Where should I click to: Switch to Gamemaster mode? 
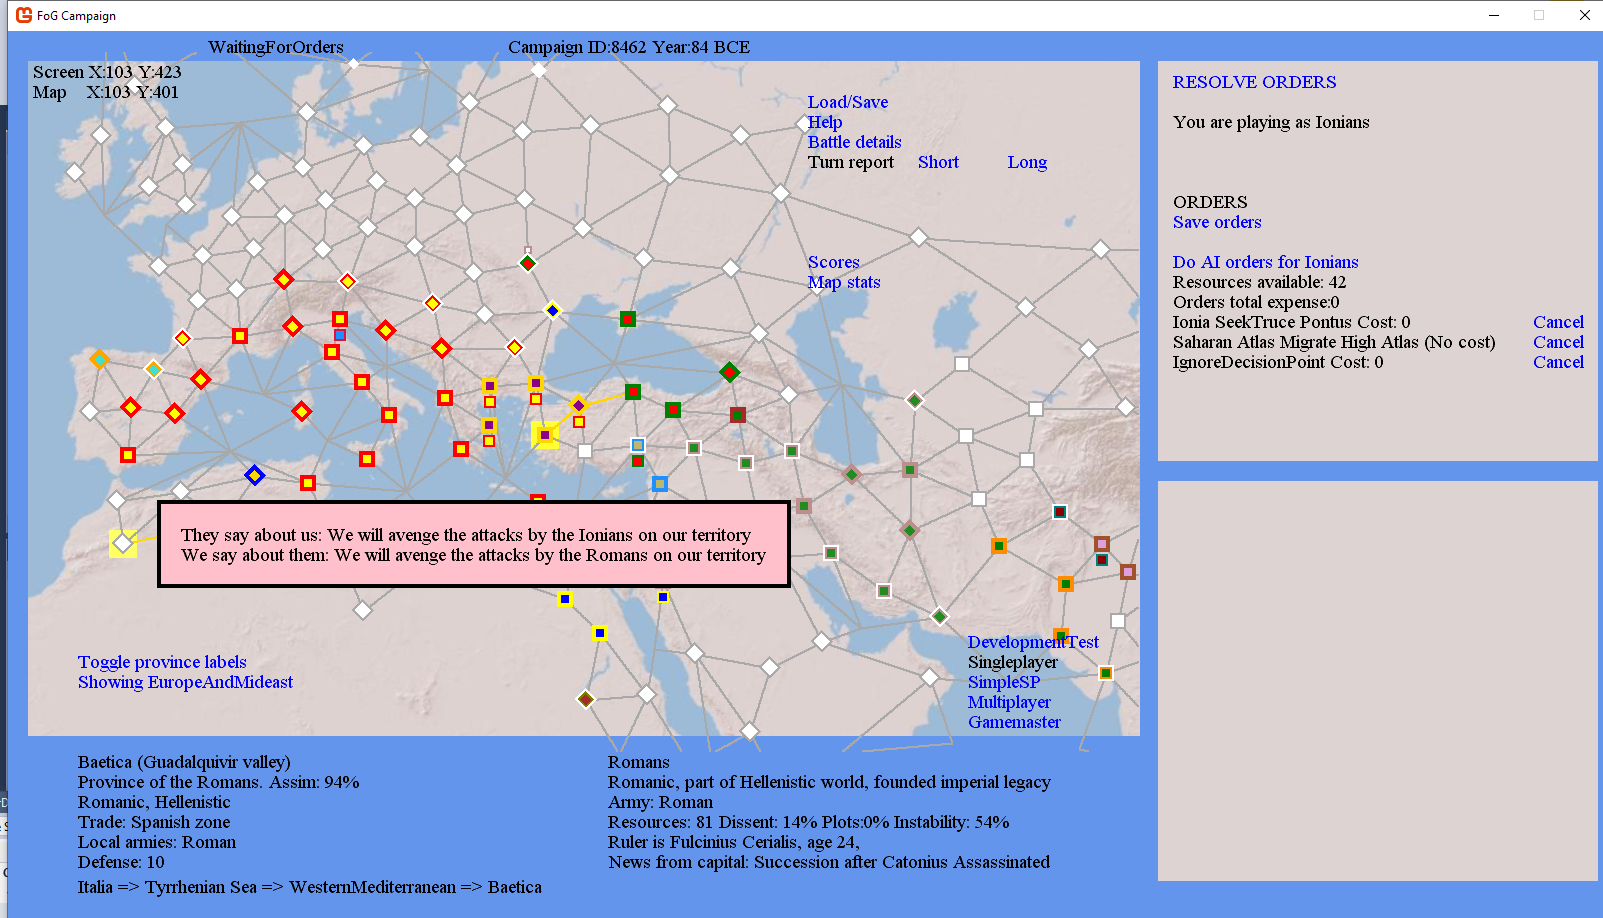[1014, 722]
